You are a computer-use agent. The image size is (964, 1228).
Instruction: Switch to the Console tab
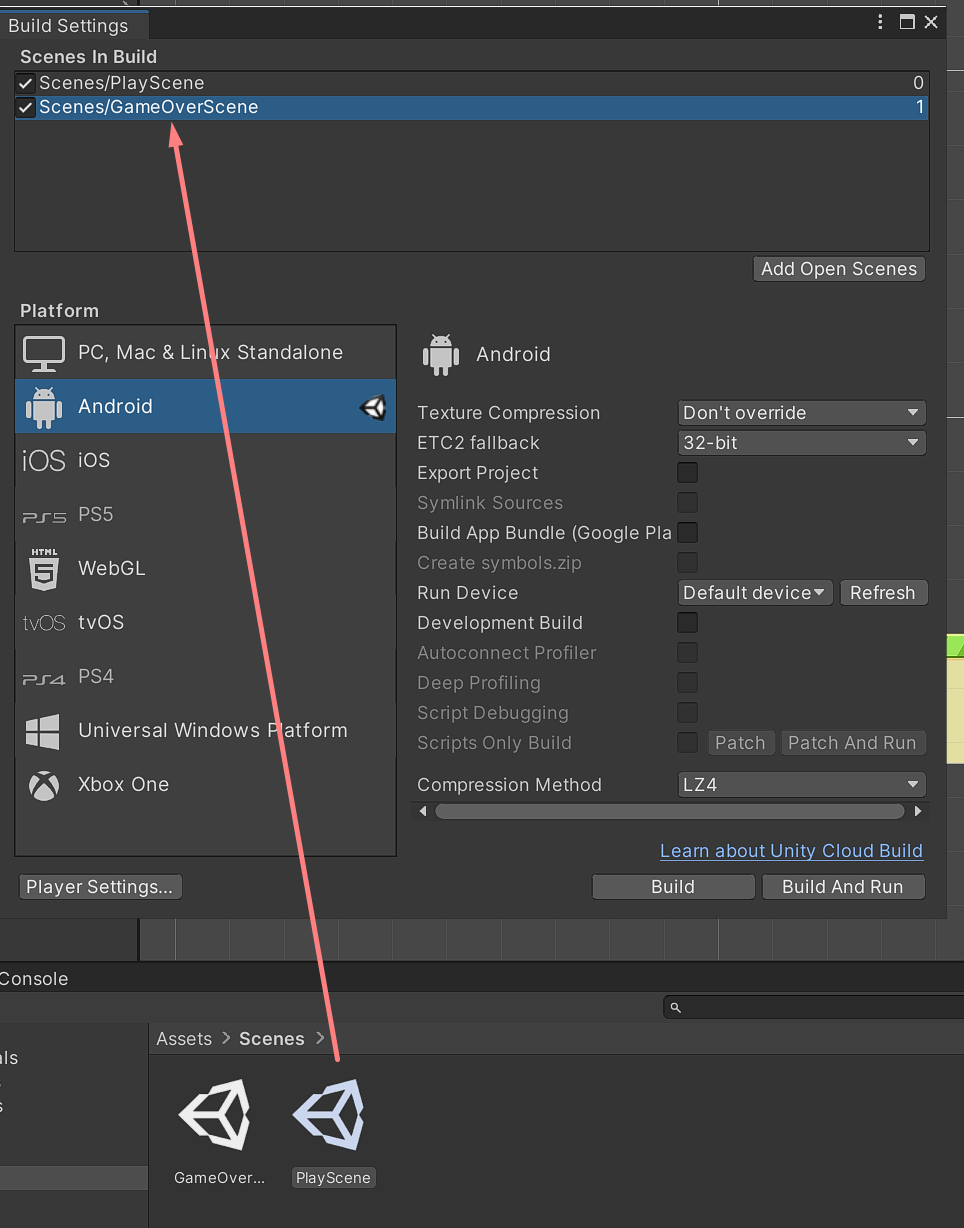click(x=34, y=979)
